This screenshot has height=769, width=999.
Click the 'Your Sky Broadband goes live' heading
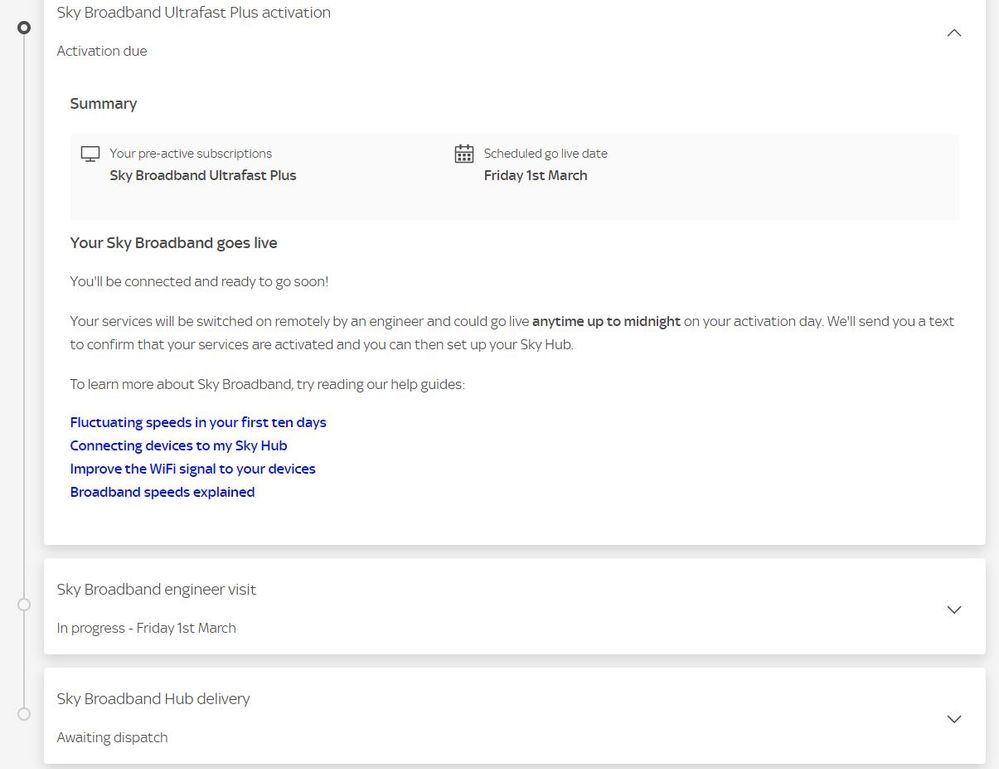coord(173,243)
